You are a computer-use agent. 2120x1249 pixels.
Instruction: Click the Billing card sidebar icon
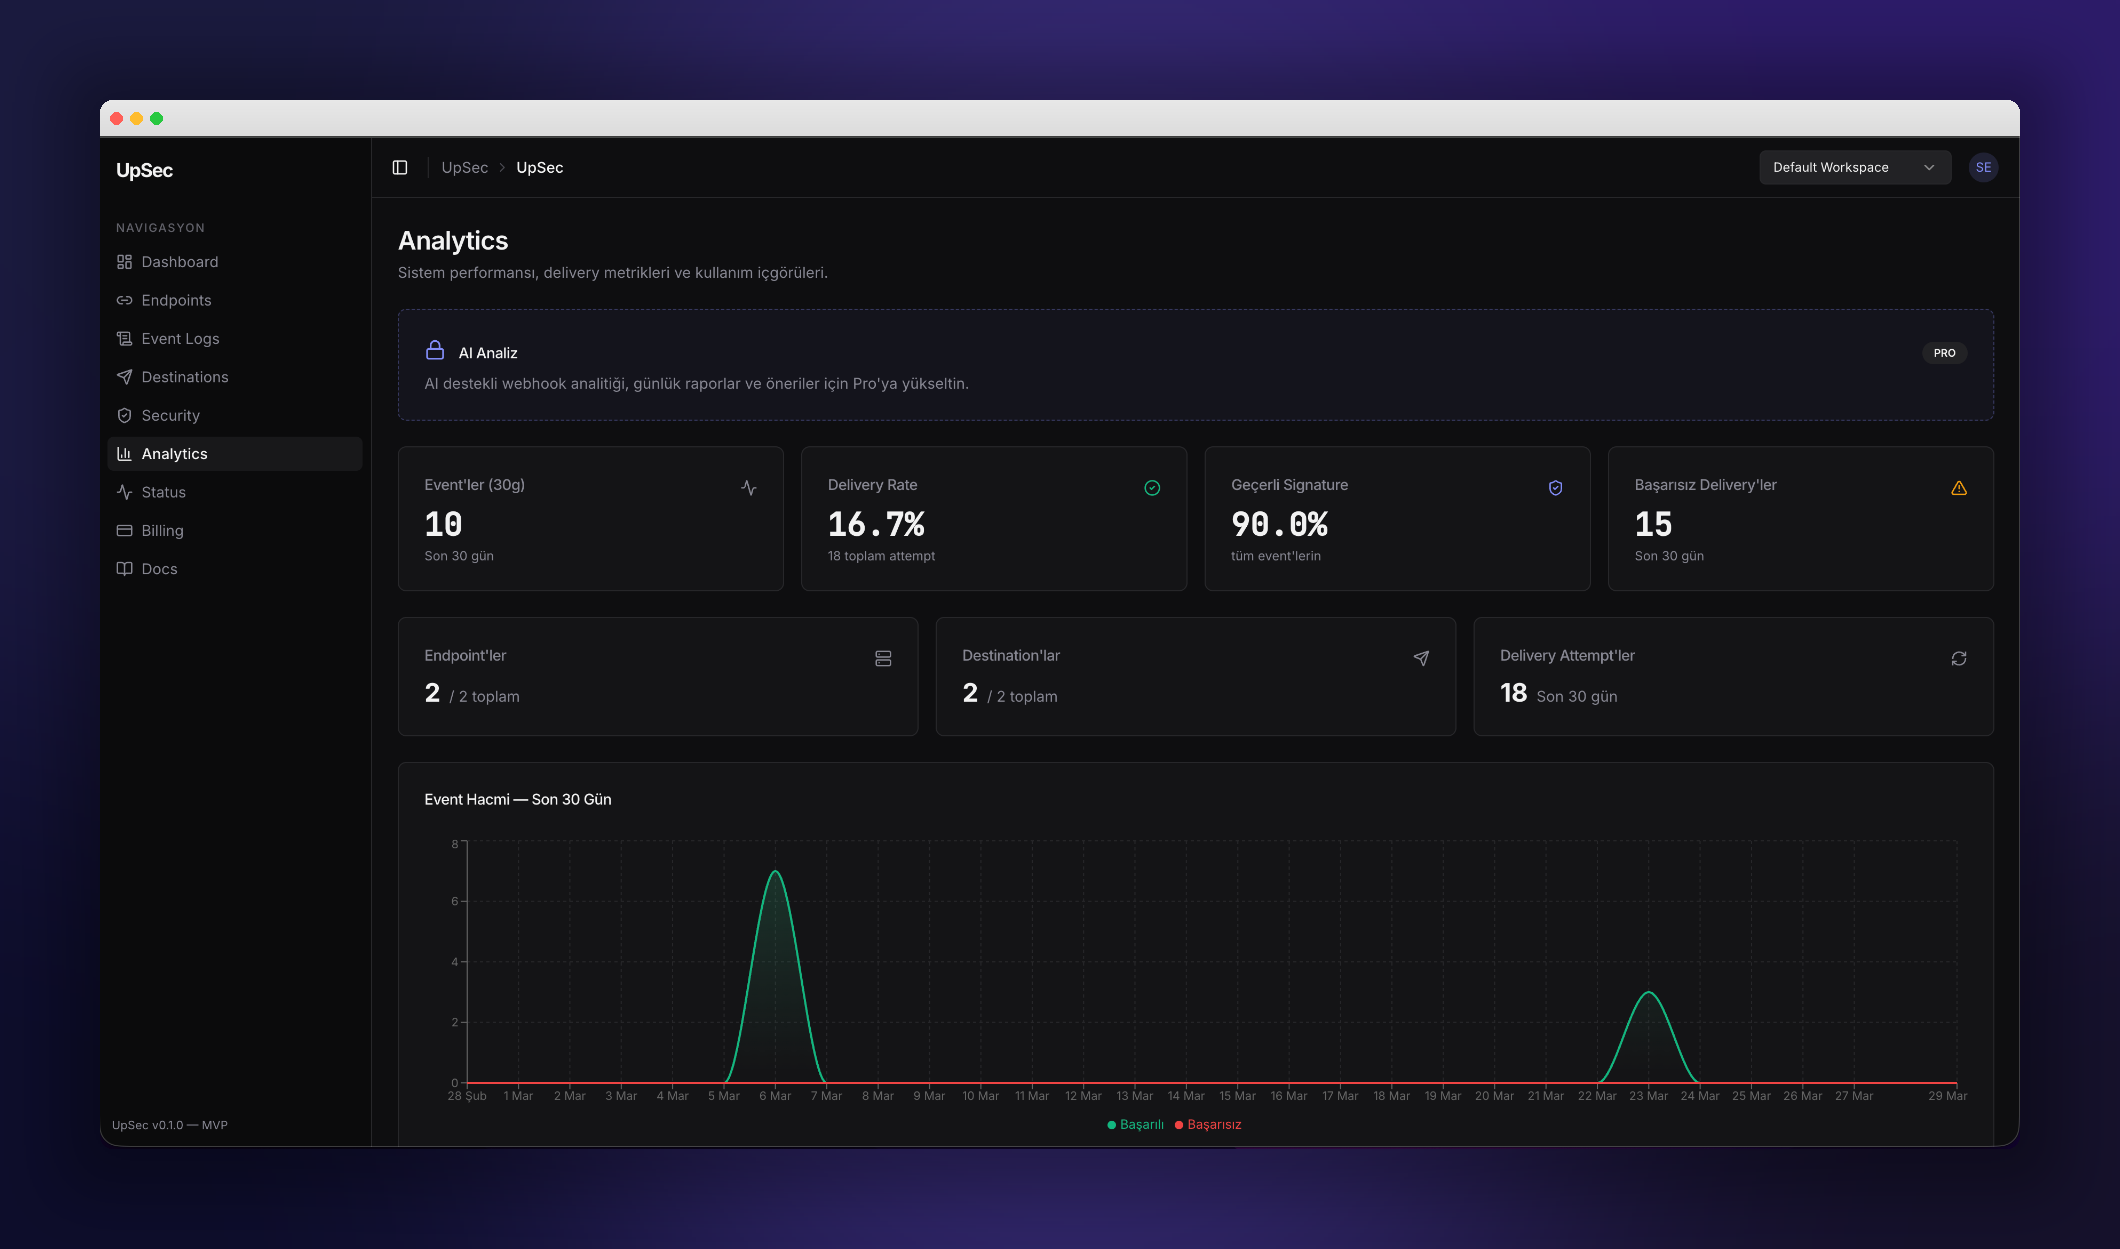[x=124, y=531]
